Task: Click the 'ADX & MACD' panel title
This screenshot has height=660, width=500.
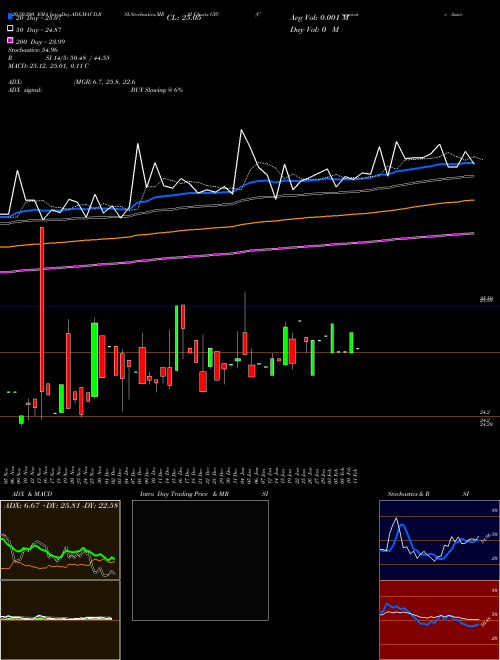Action: pos(32,494)
